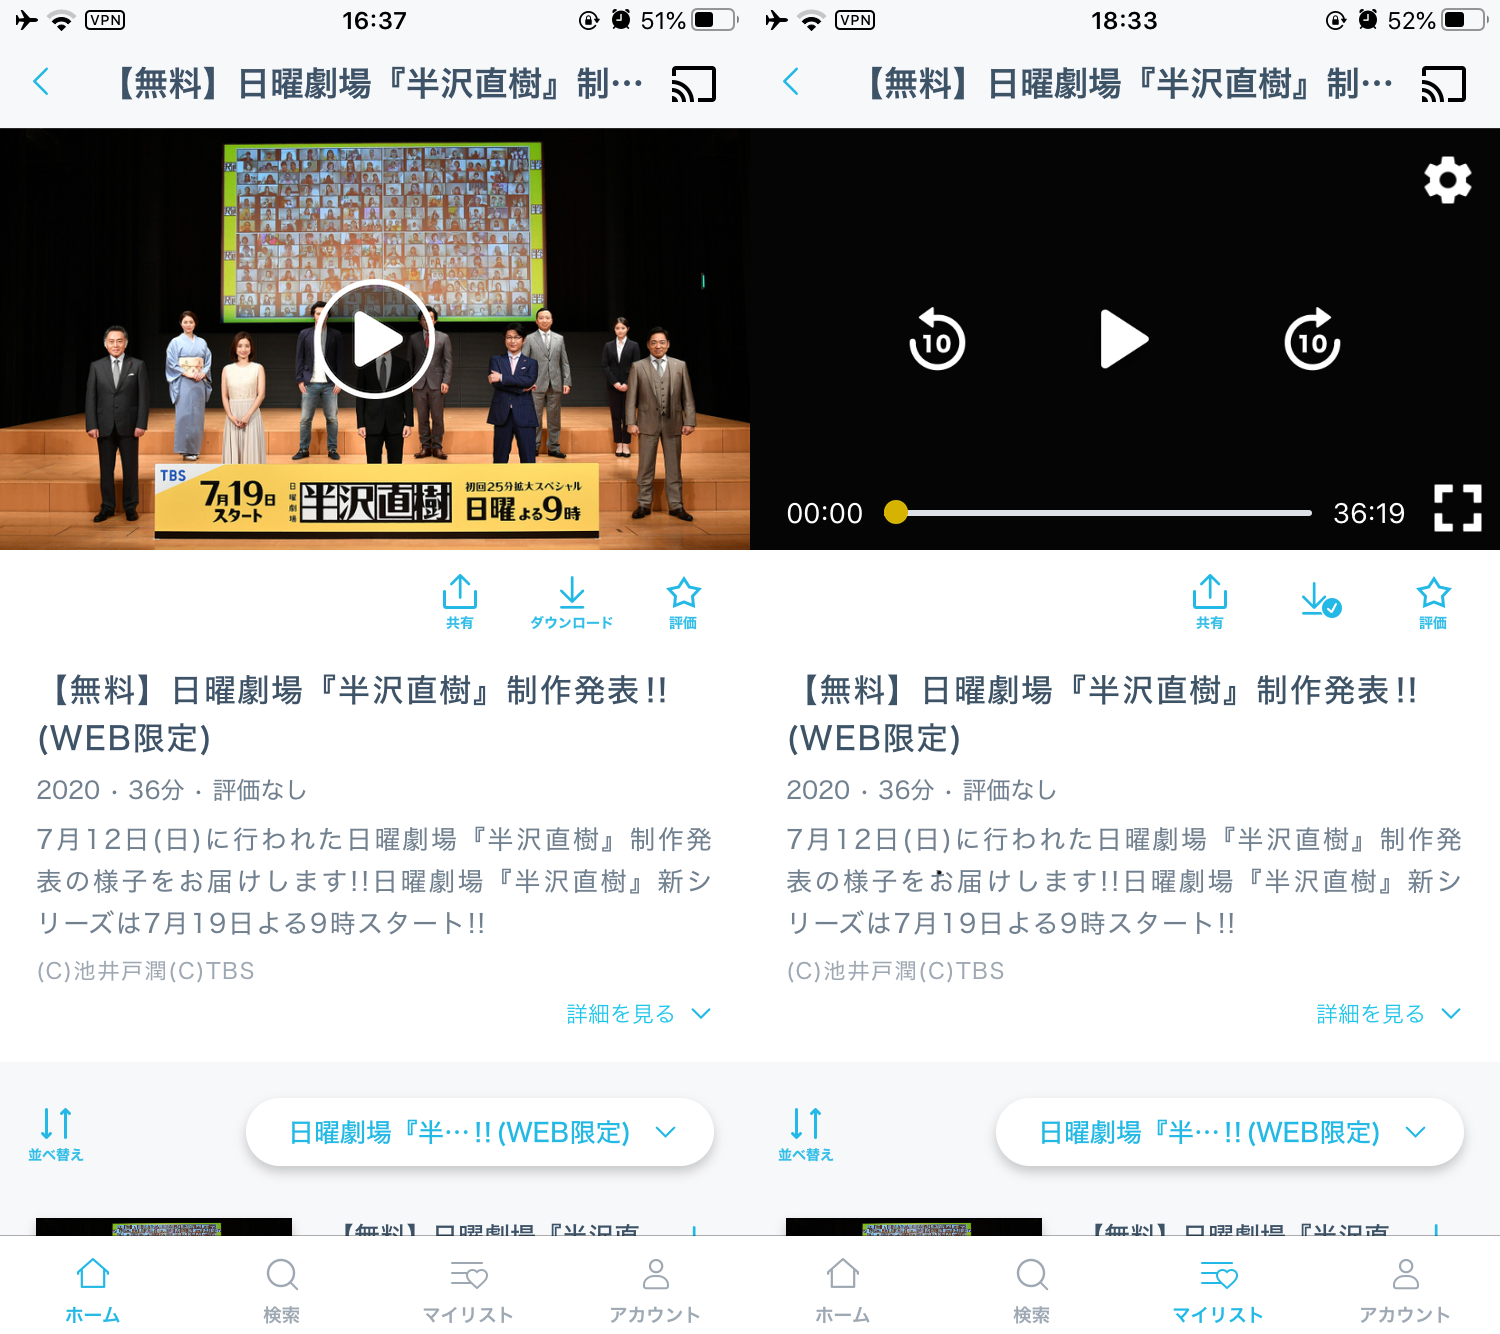
Task: Open season dropdown on left screen
Action: (x=480, y=1132)
